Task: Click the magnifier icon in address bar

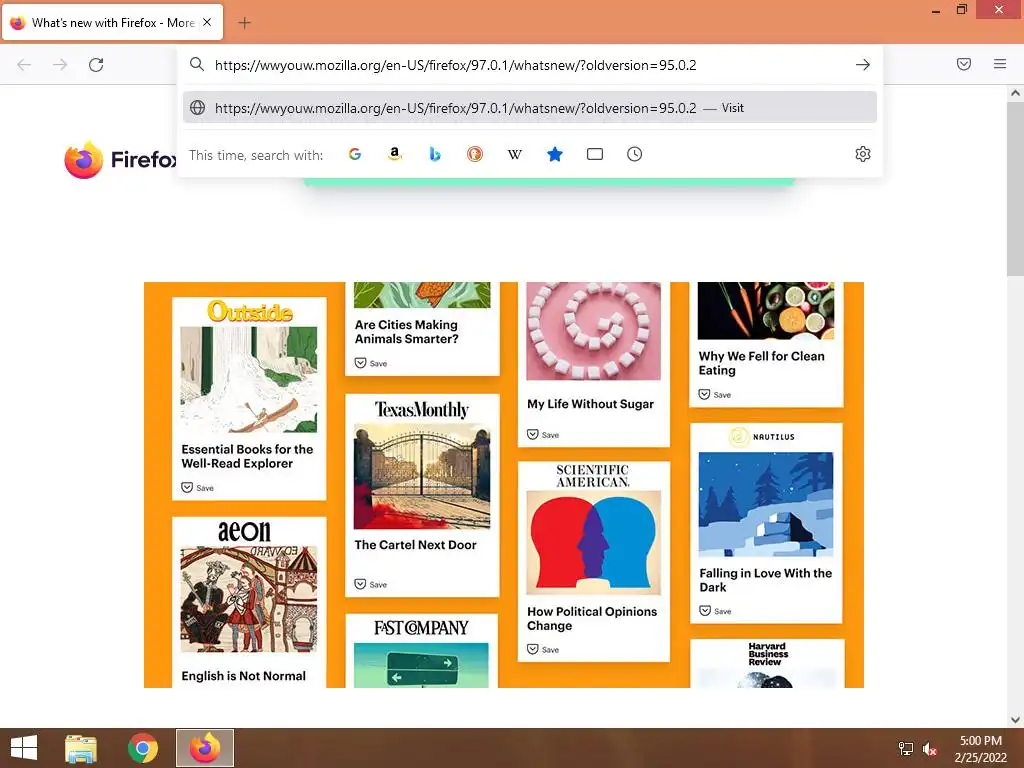Action: click(197, 64)
